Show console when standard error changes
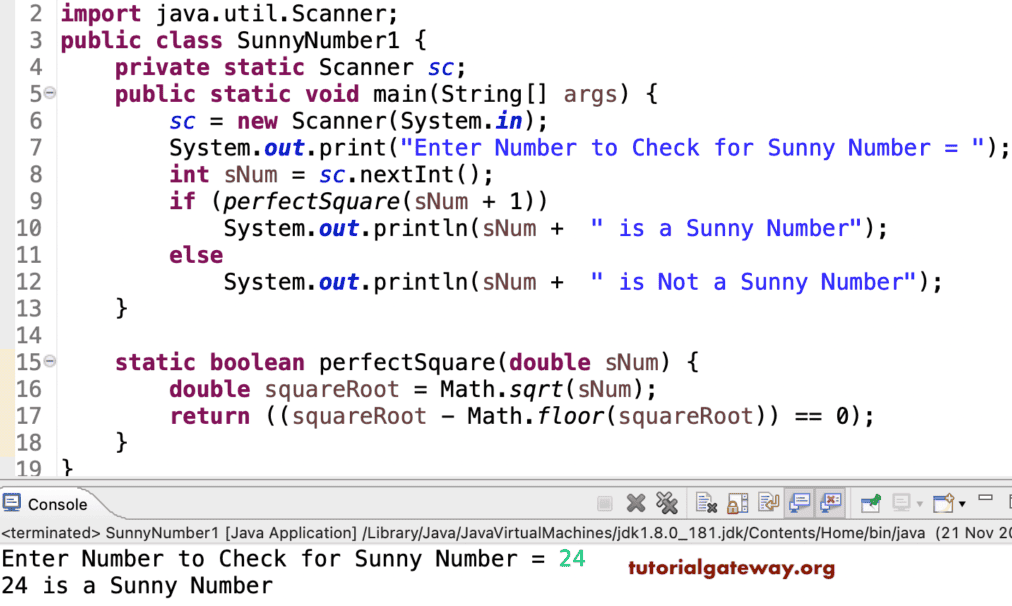 point(831,504)
